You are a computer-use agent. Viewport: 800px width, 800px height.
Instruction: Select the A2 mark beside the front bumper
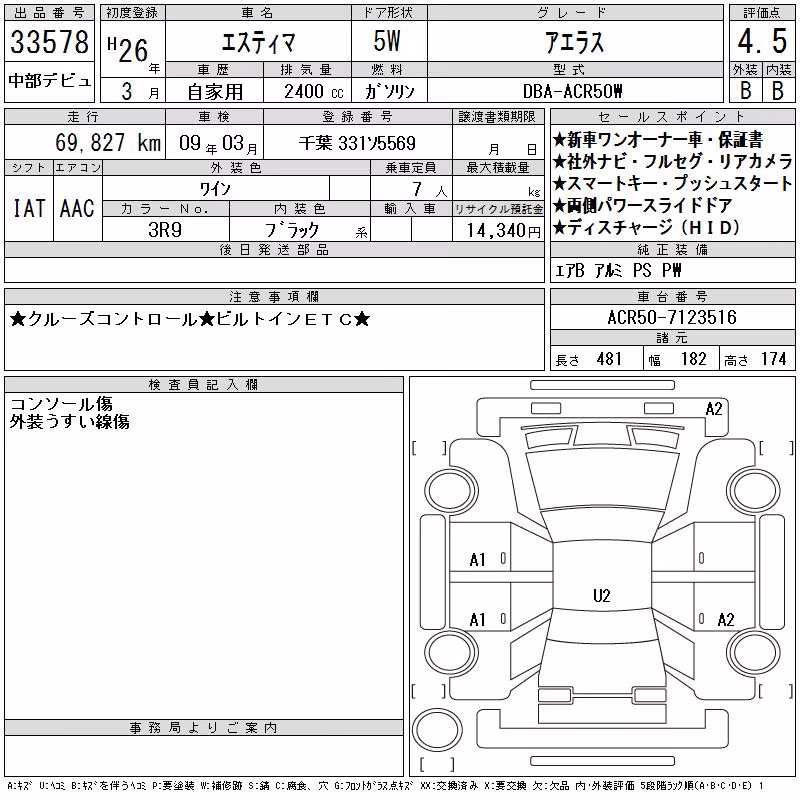coord(714,409)
